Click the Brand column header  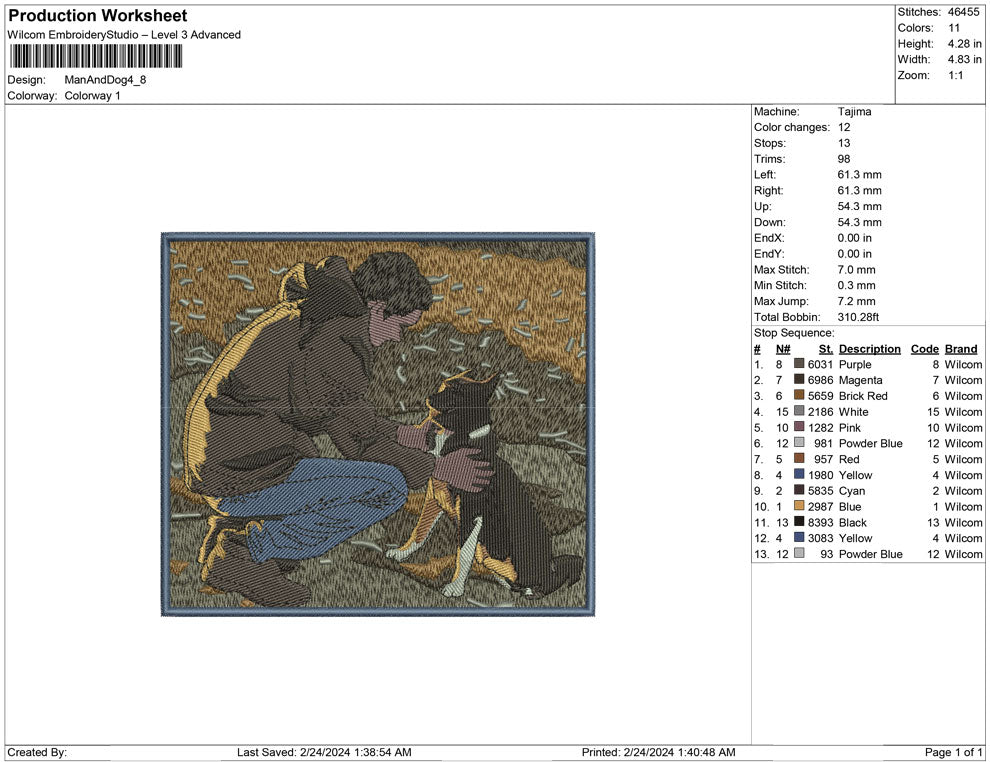point(960,348)
